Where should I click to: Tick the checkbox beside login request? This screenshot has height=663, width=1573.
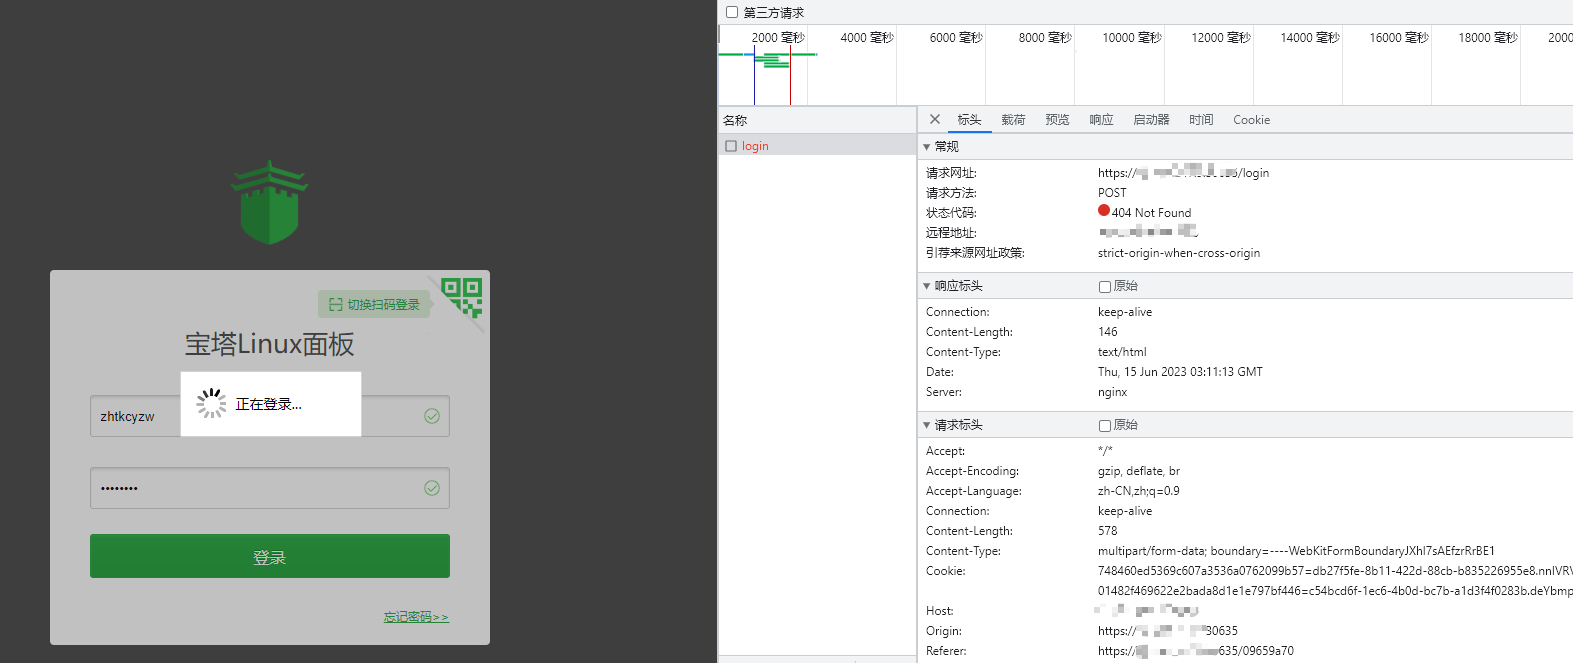[731, 146]
